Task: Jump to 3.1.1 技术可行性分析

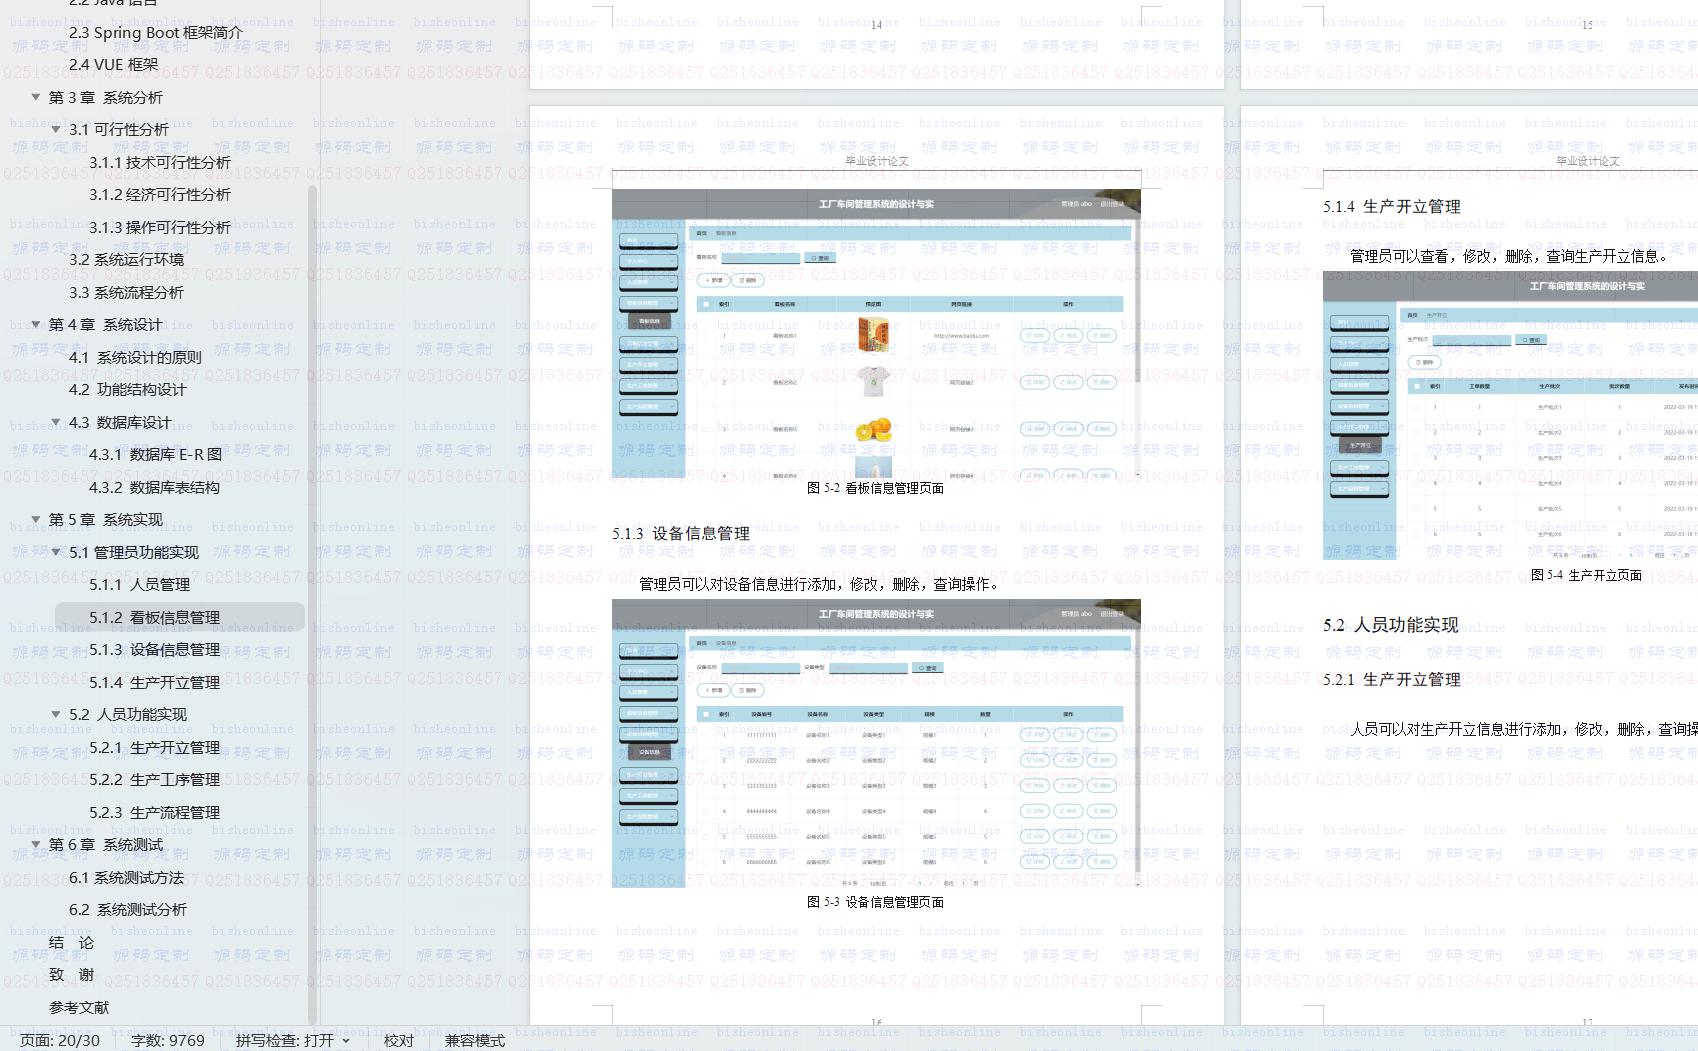Action: pos(160,162)
